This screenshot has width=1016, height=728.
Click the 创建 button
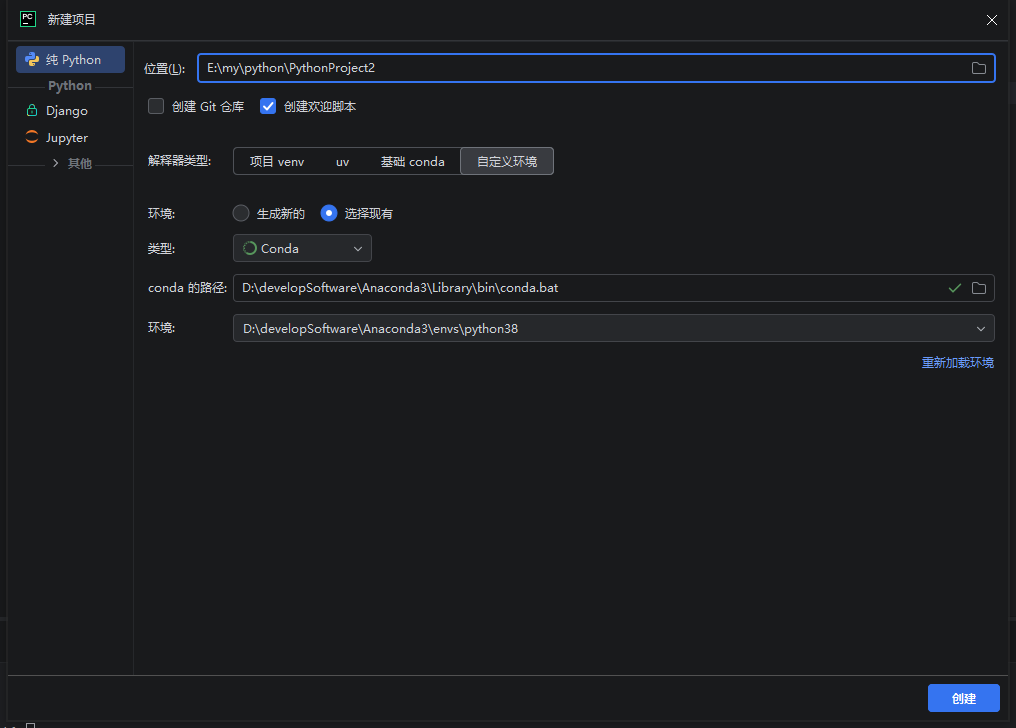coord(964,698)
